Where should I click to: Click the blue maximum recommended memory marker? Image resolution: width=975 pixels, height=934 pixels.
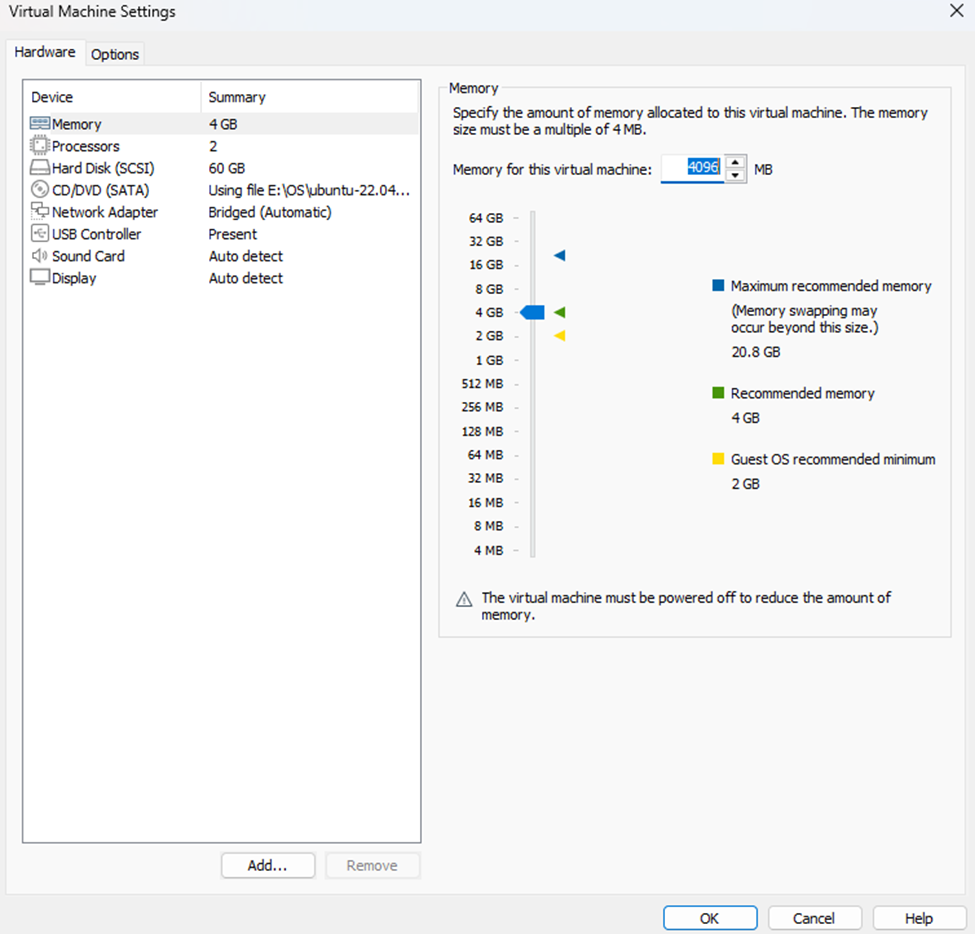(559, 256)
